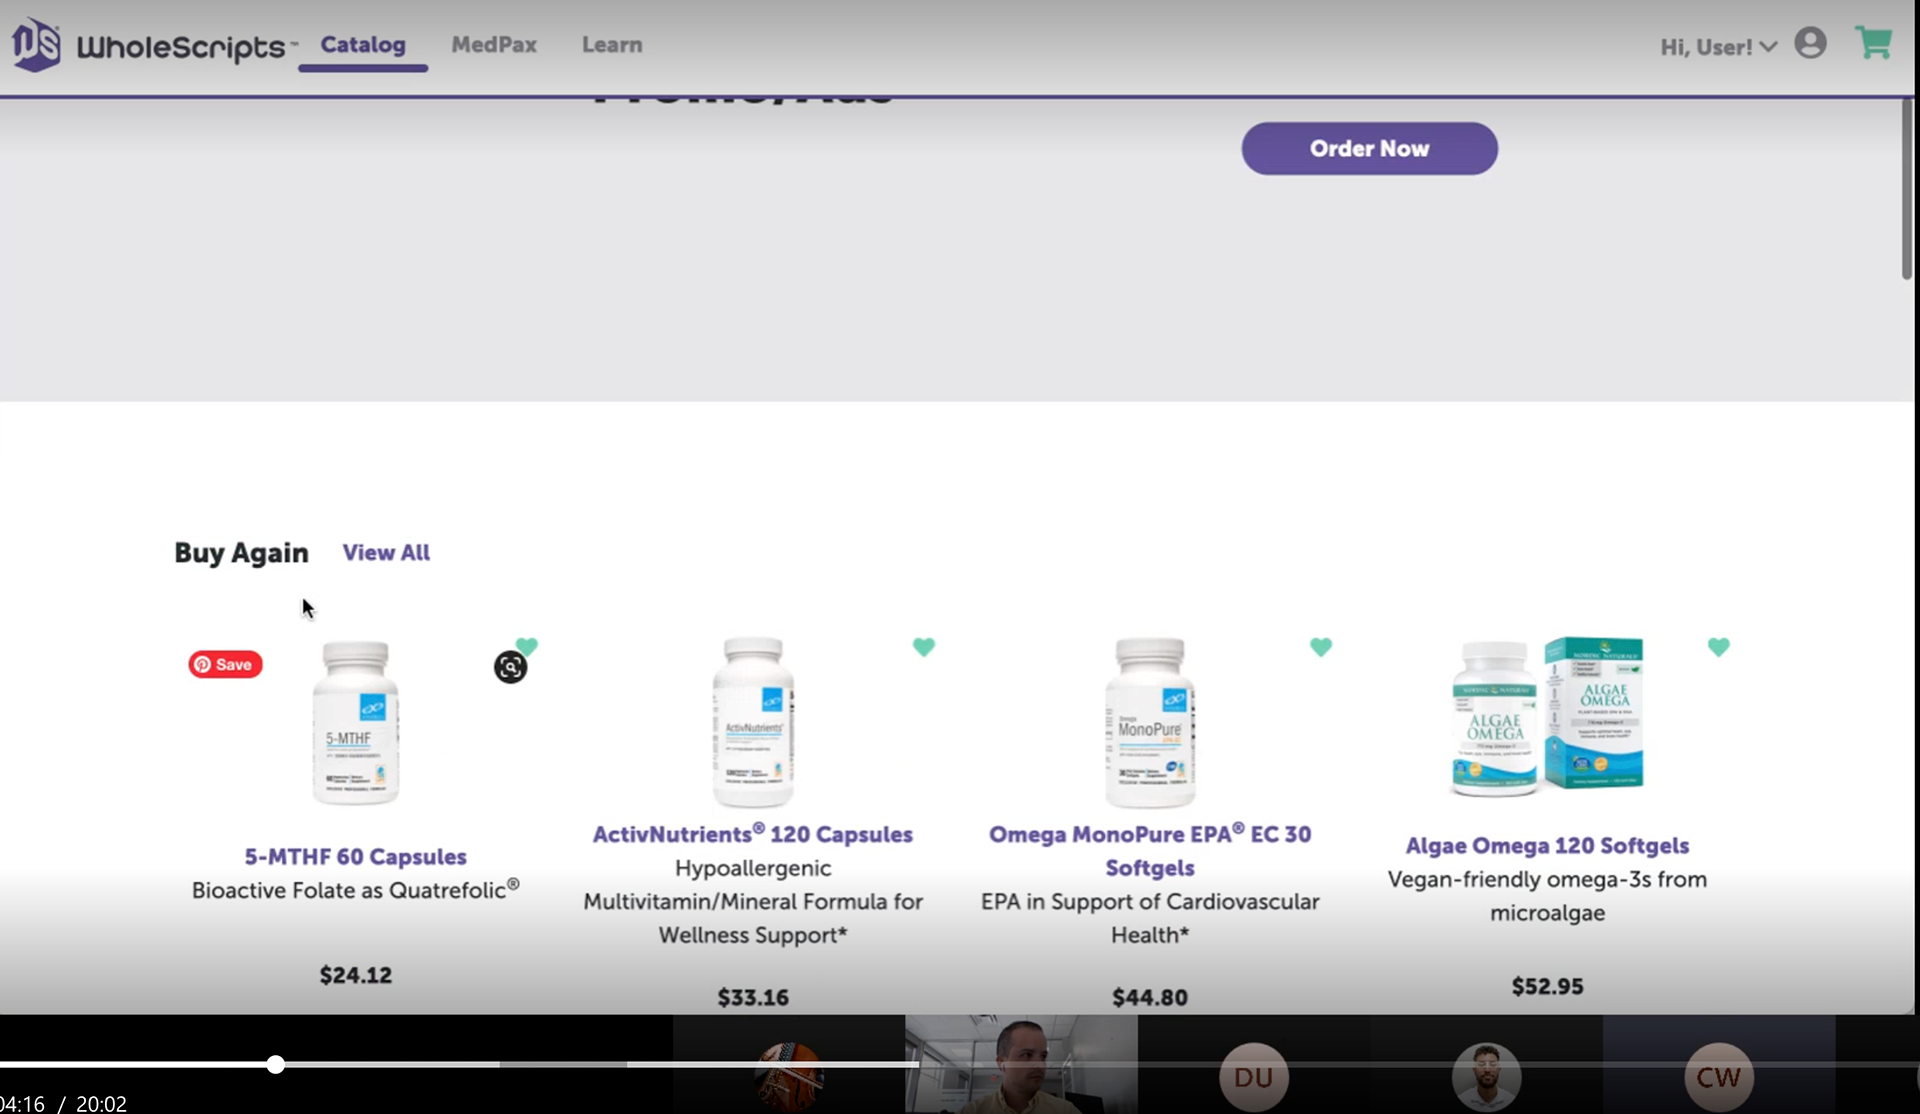Click 'Bioactive Folate as Quatrefolic' description
Screen dimensions: 1920x1114
click(x=356, y=889)
